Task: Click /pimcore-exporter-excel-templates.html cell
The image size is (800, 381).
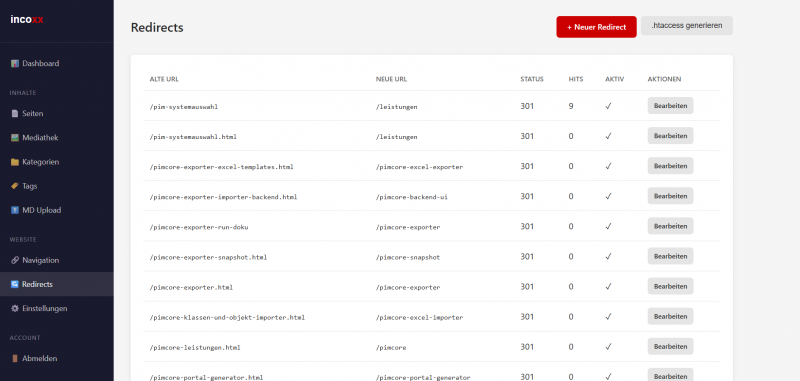Action: [221, 167]
